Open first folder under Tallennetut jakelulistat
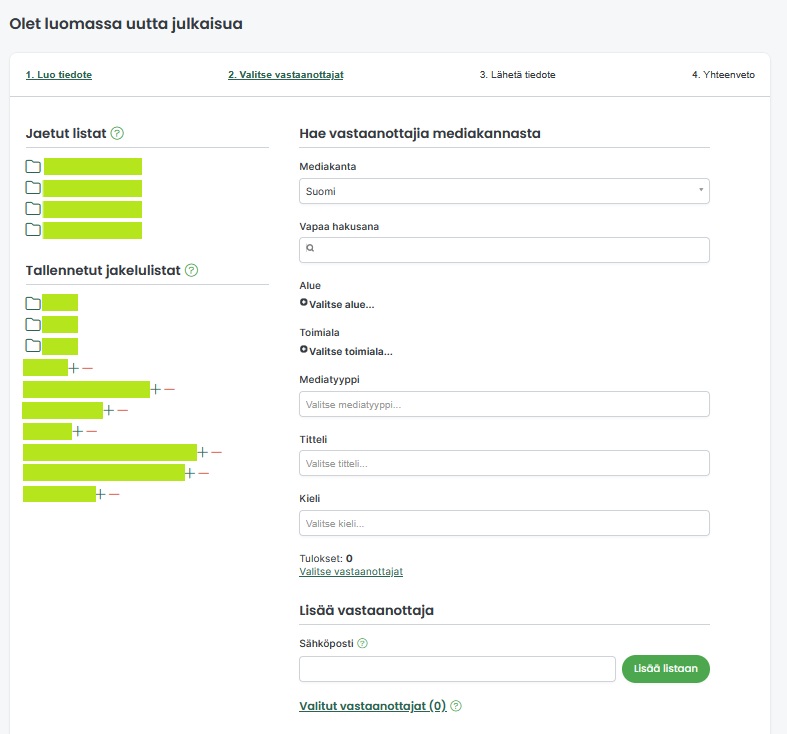Image resolution: width=787 pixels, height=734 pixels. 33,303
